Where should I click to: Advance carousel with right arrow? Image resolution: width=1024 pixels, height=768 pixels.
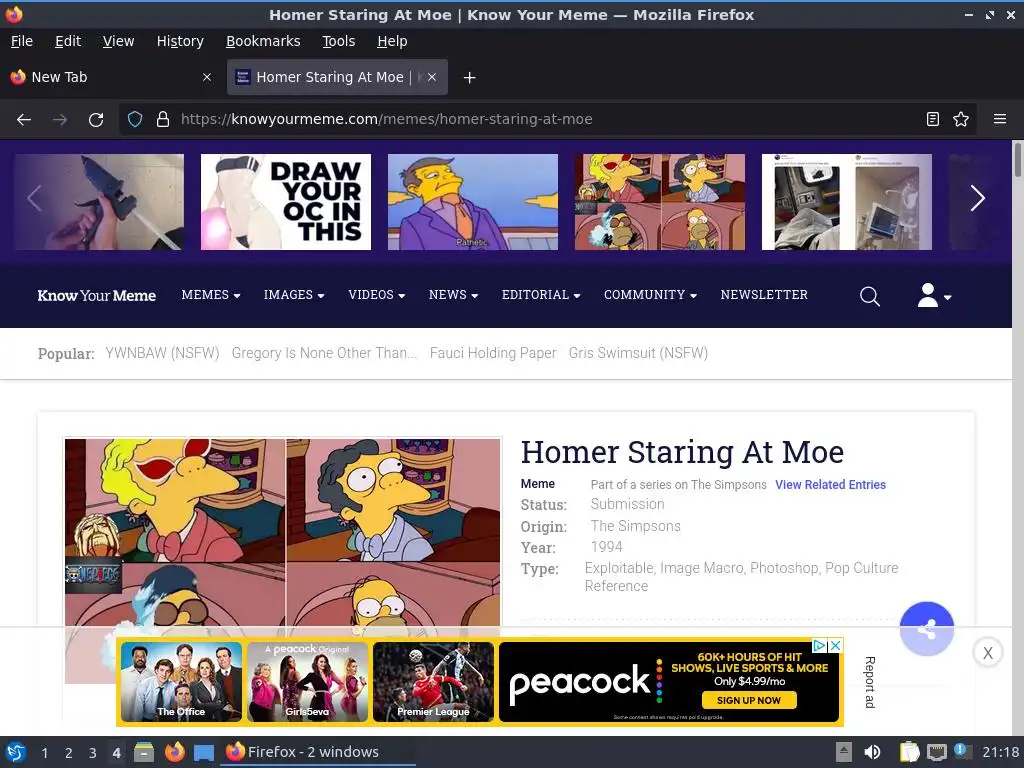[977, 199]
